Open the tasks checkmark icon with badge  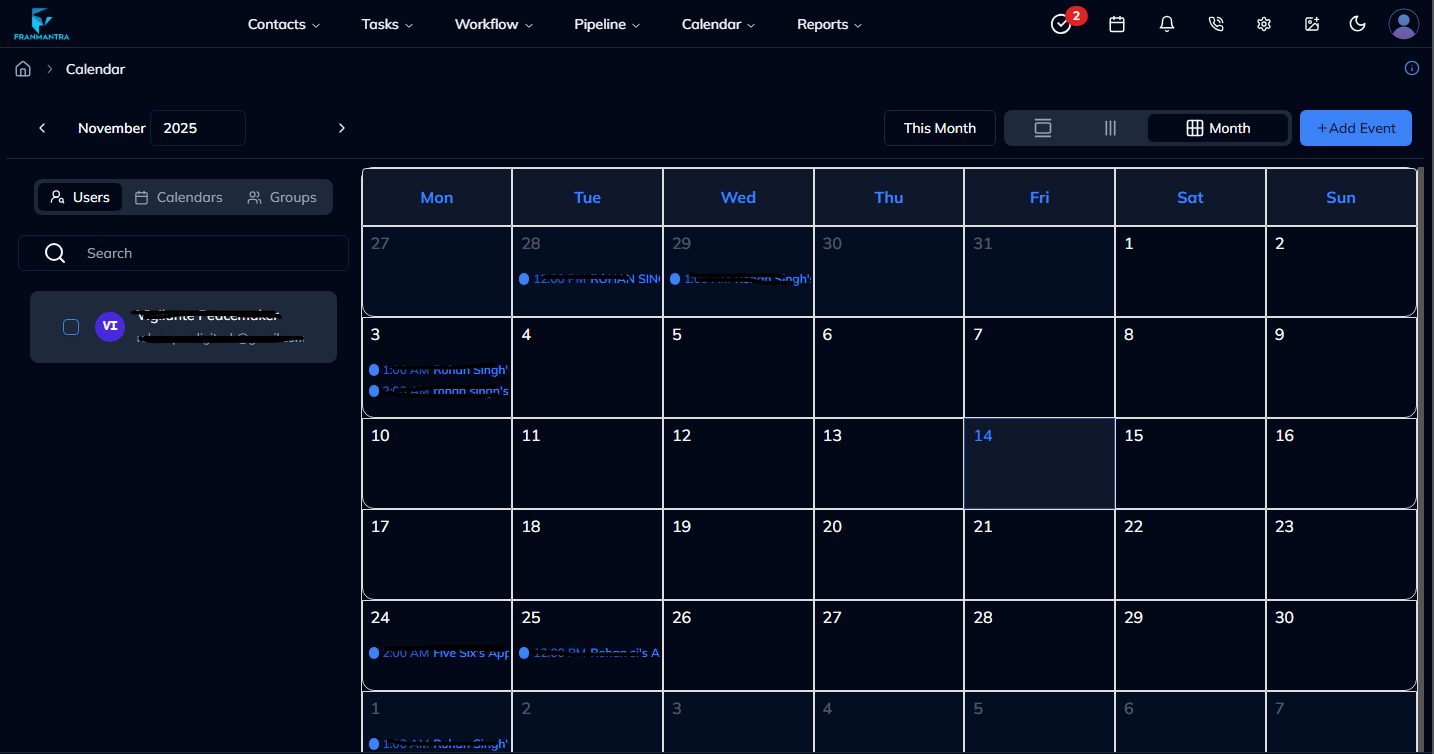click(x=1061, y=23)
